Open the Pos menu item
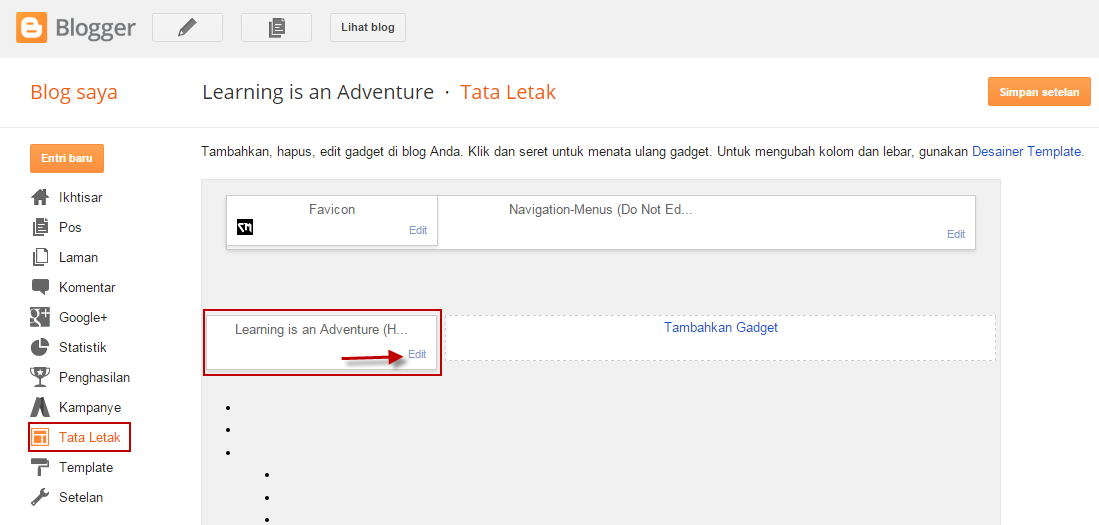The image size is (1099, 525). (x=70, y=227)
